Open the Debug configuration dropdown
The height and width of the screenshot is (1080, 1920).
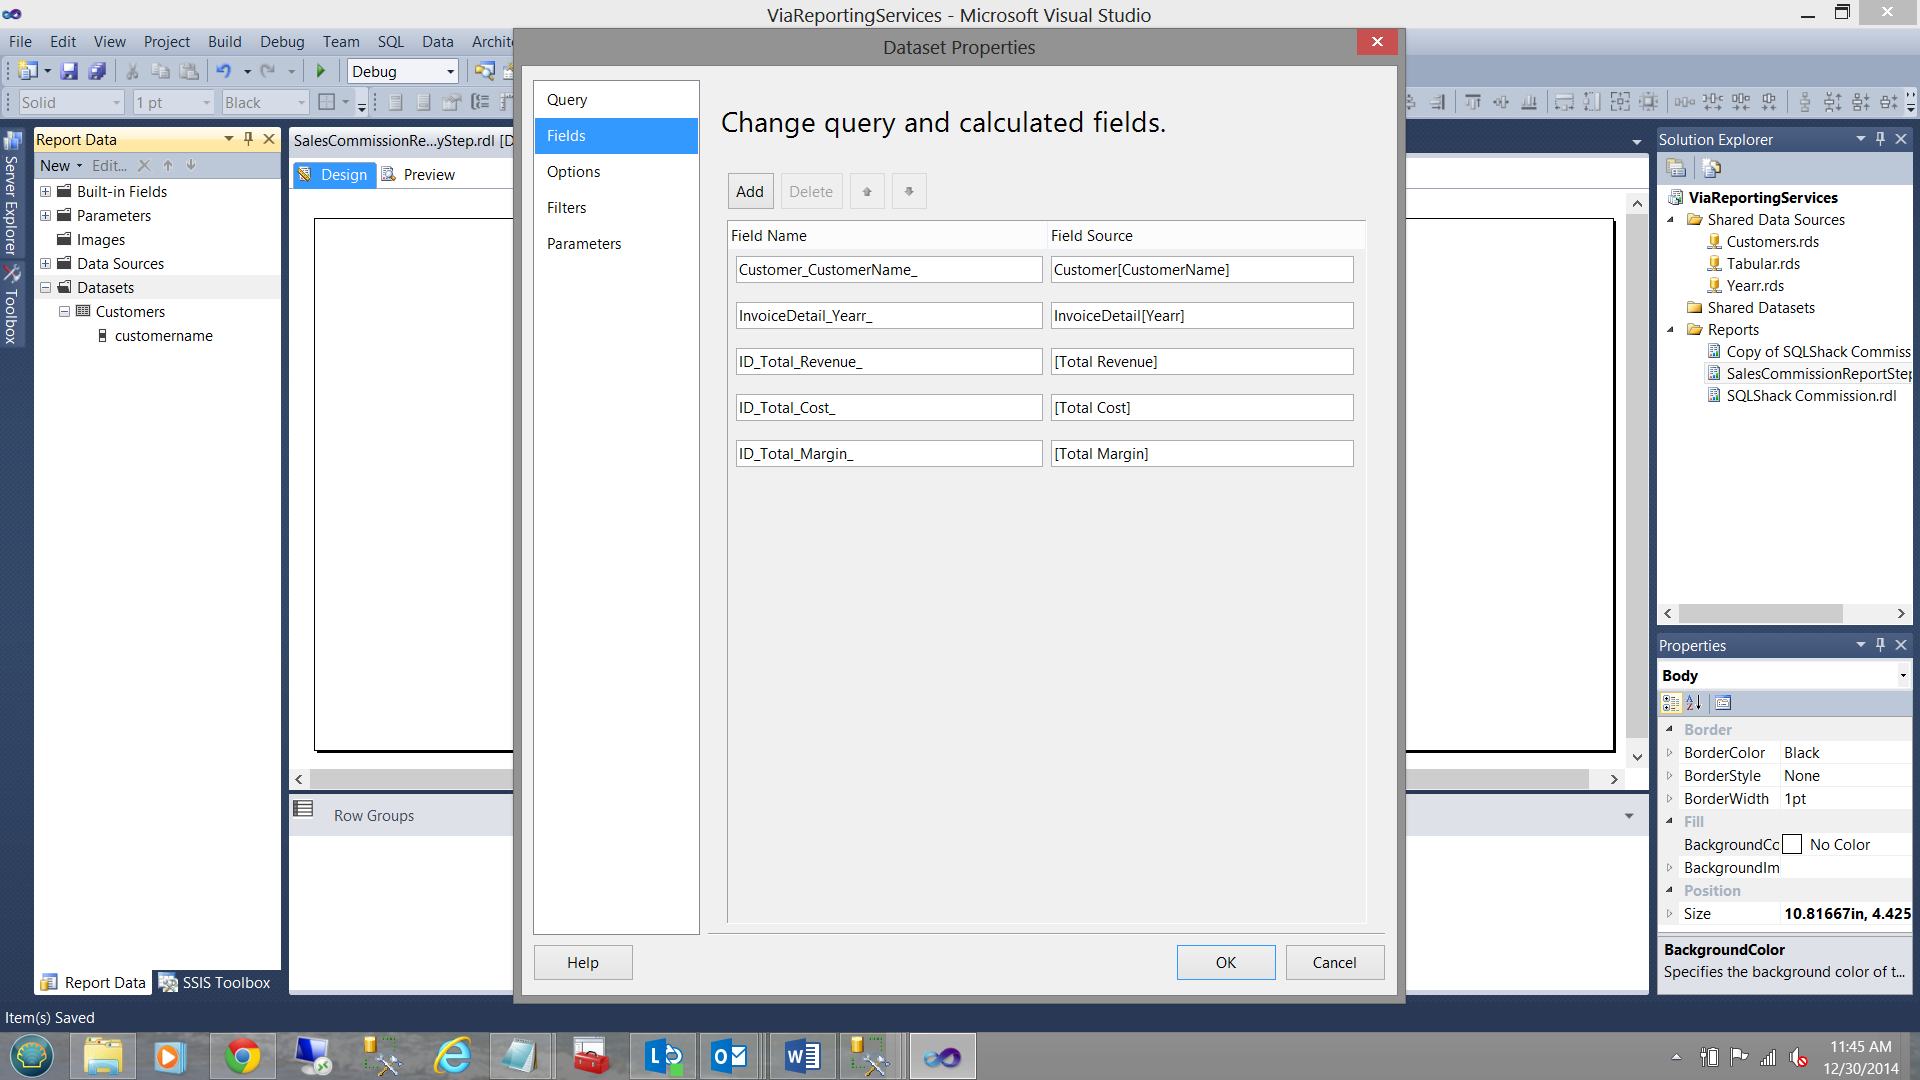[x=450, y=71]
